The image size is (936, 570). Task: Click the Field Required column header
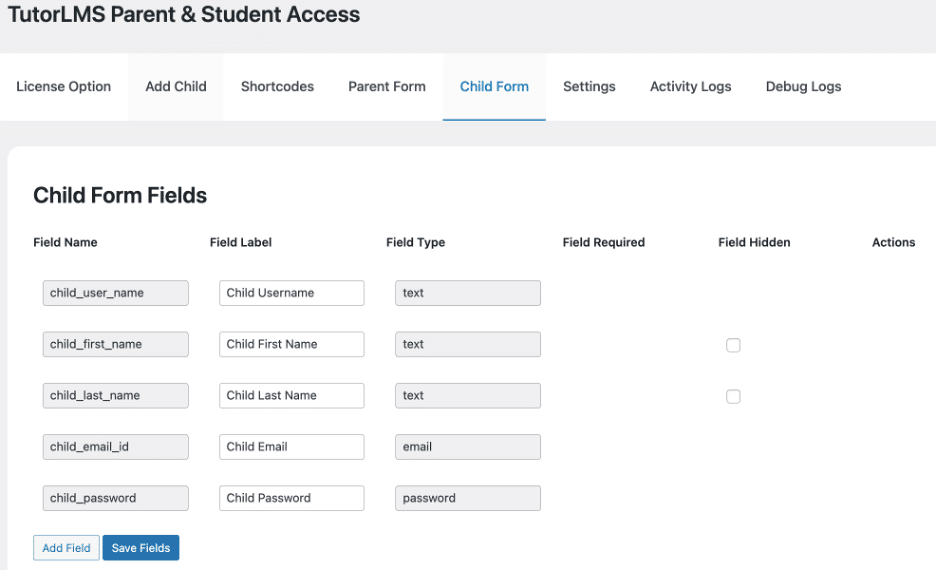(x=604, y=242)
